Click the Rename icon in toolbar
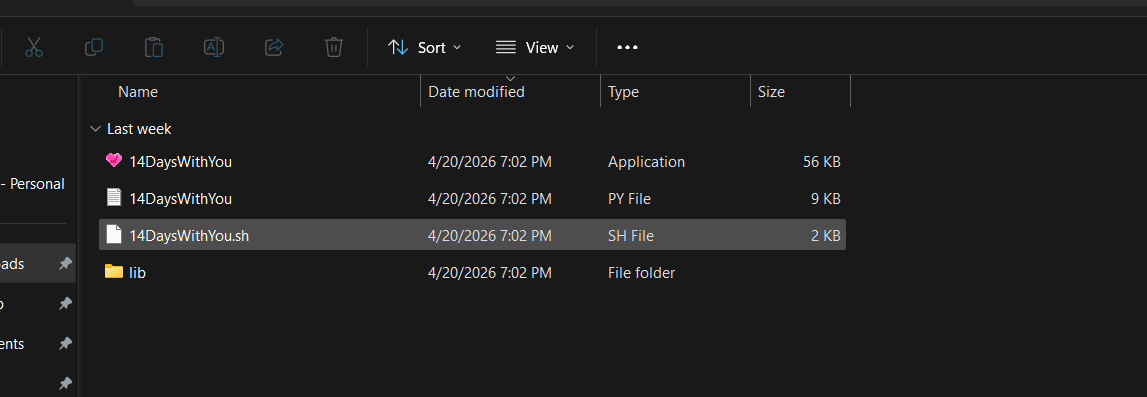The image size is (1147, 397). [x=214, y=48]
